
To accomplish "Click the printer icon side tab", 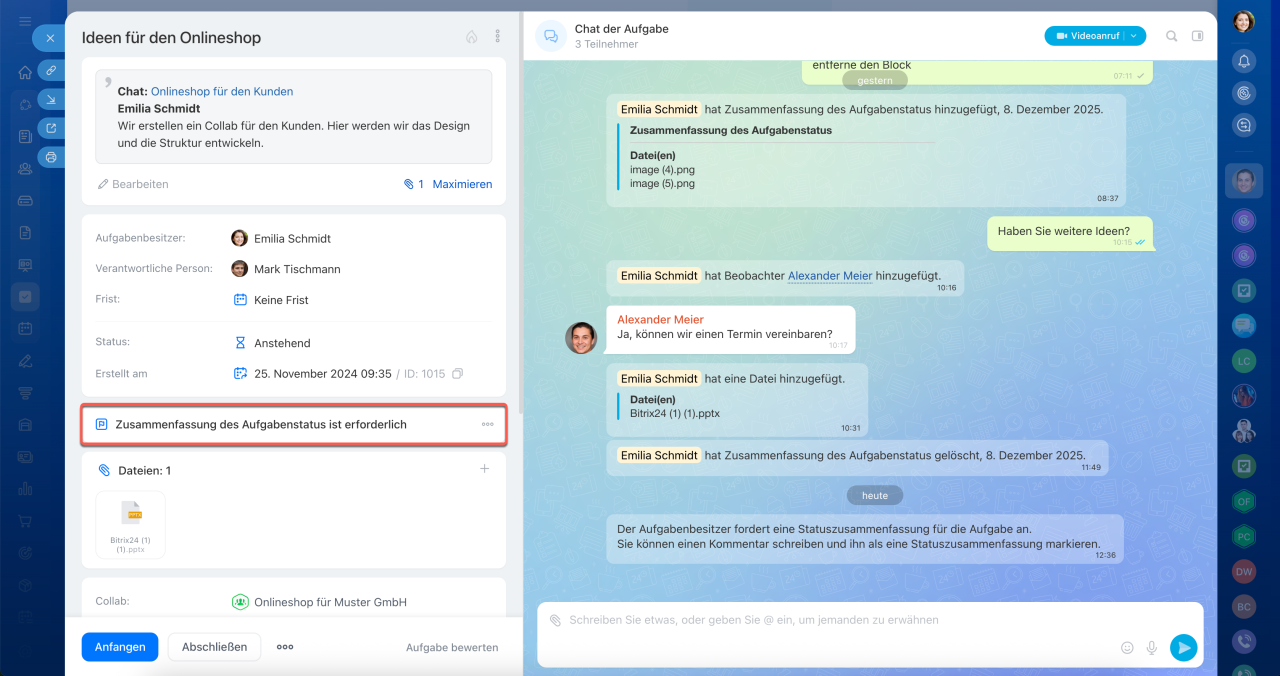I will coord(51,157).
